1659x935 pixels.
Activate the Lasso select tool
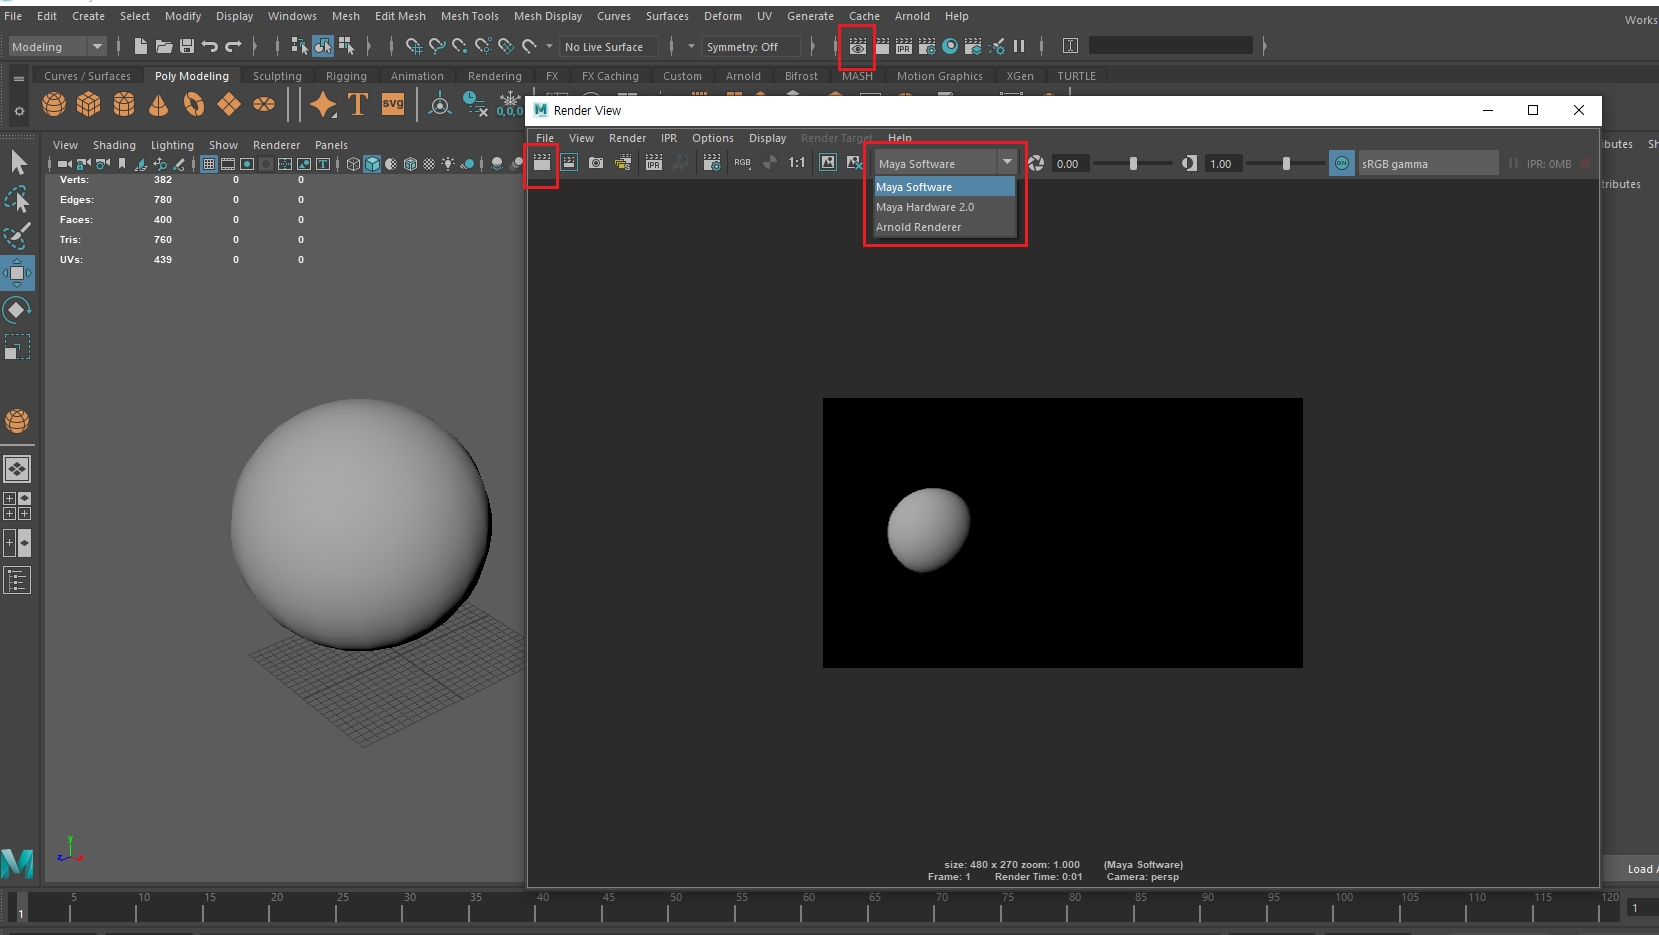[x=18, y=199]
